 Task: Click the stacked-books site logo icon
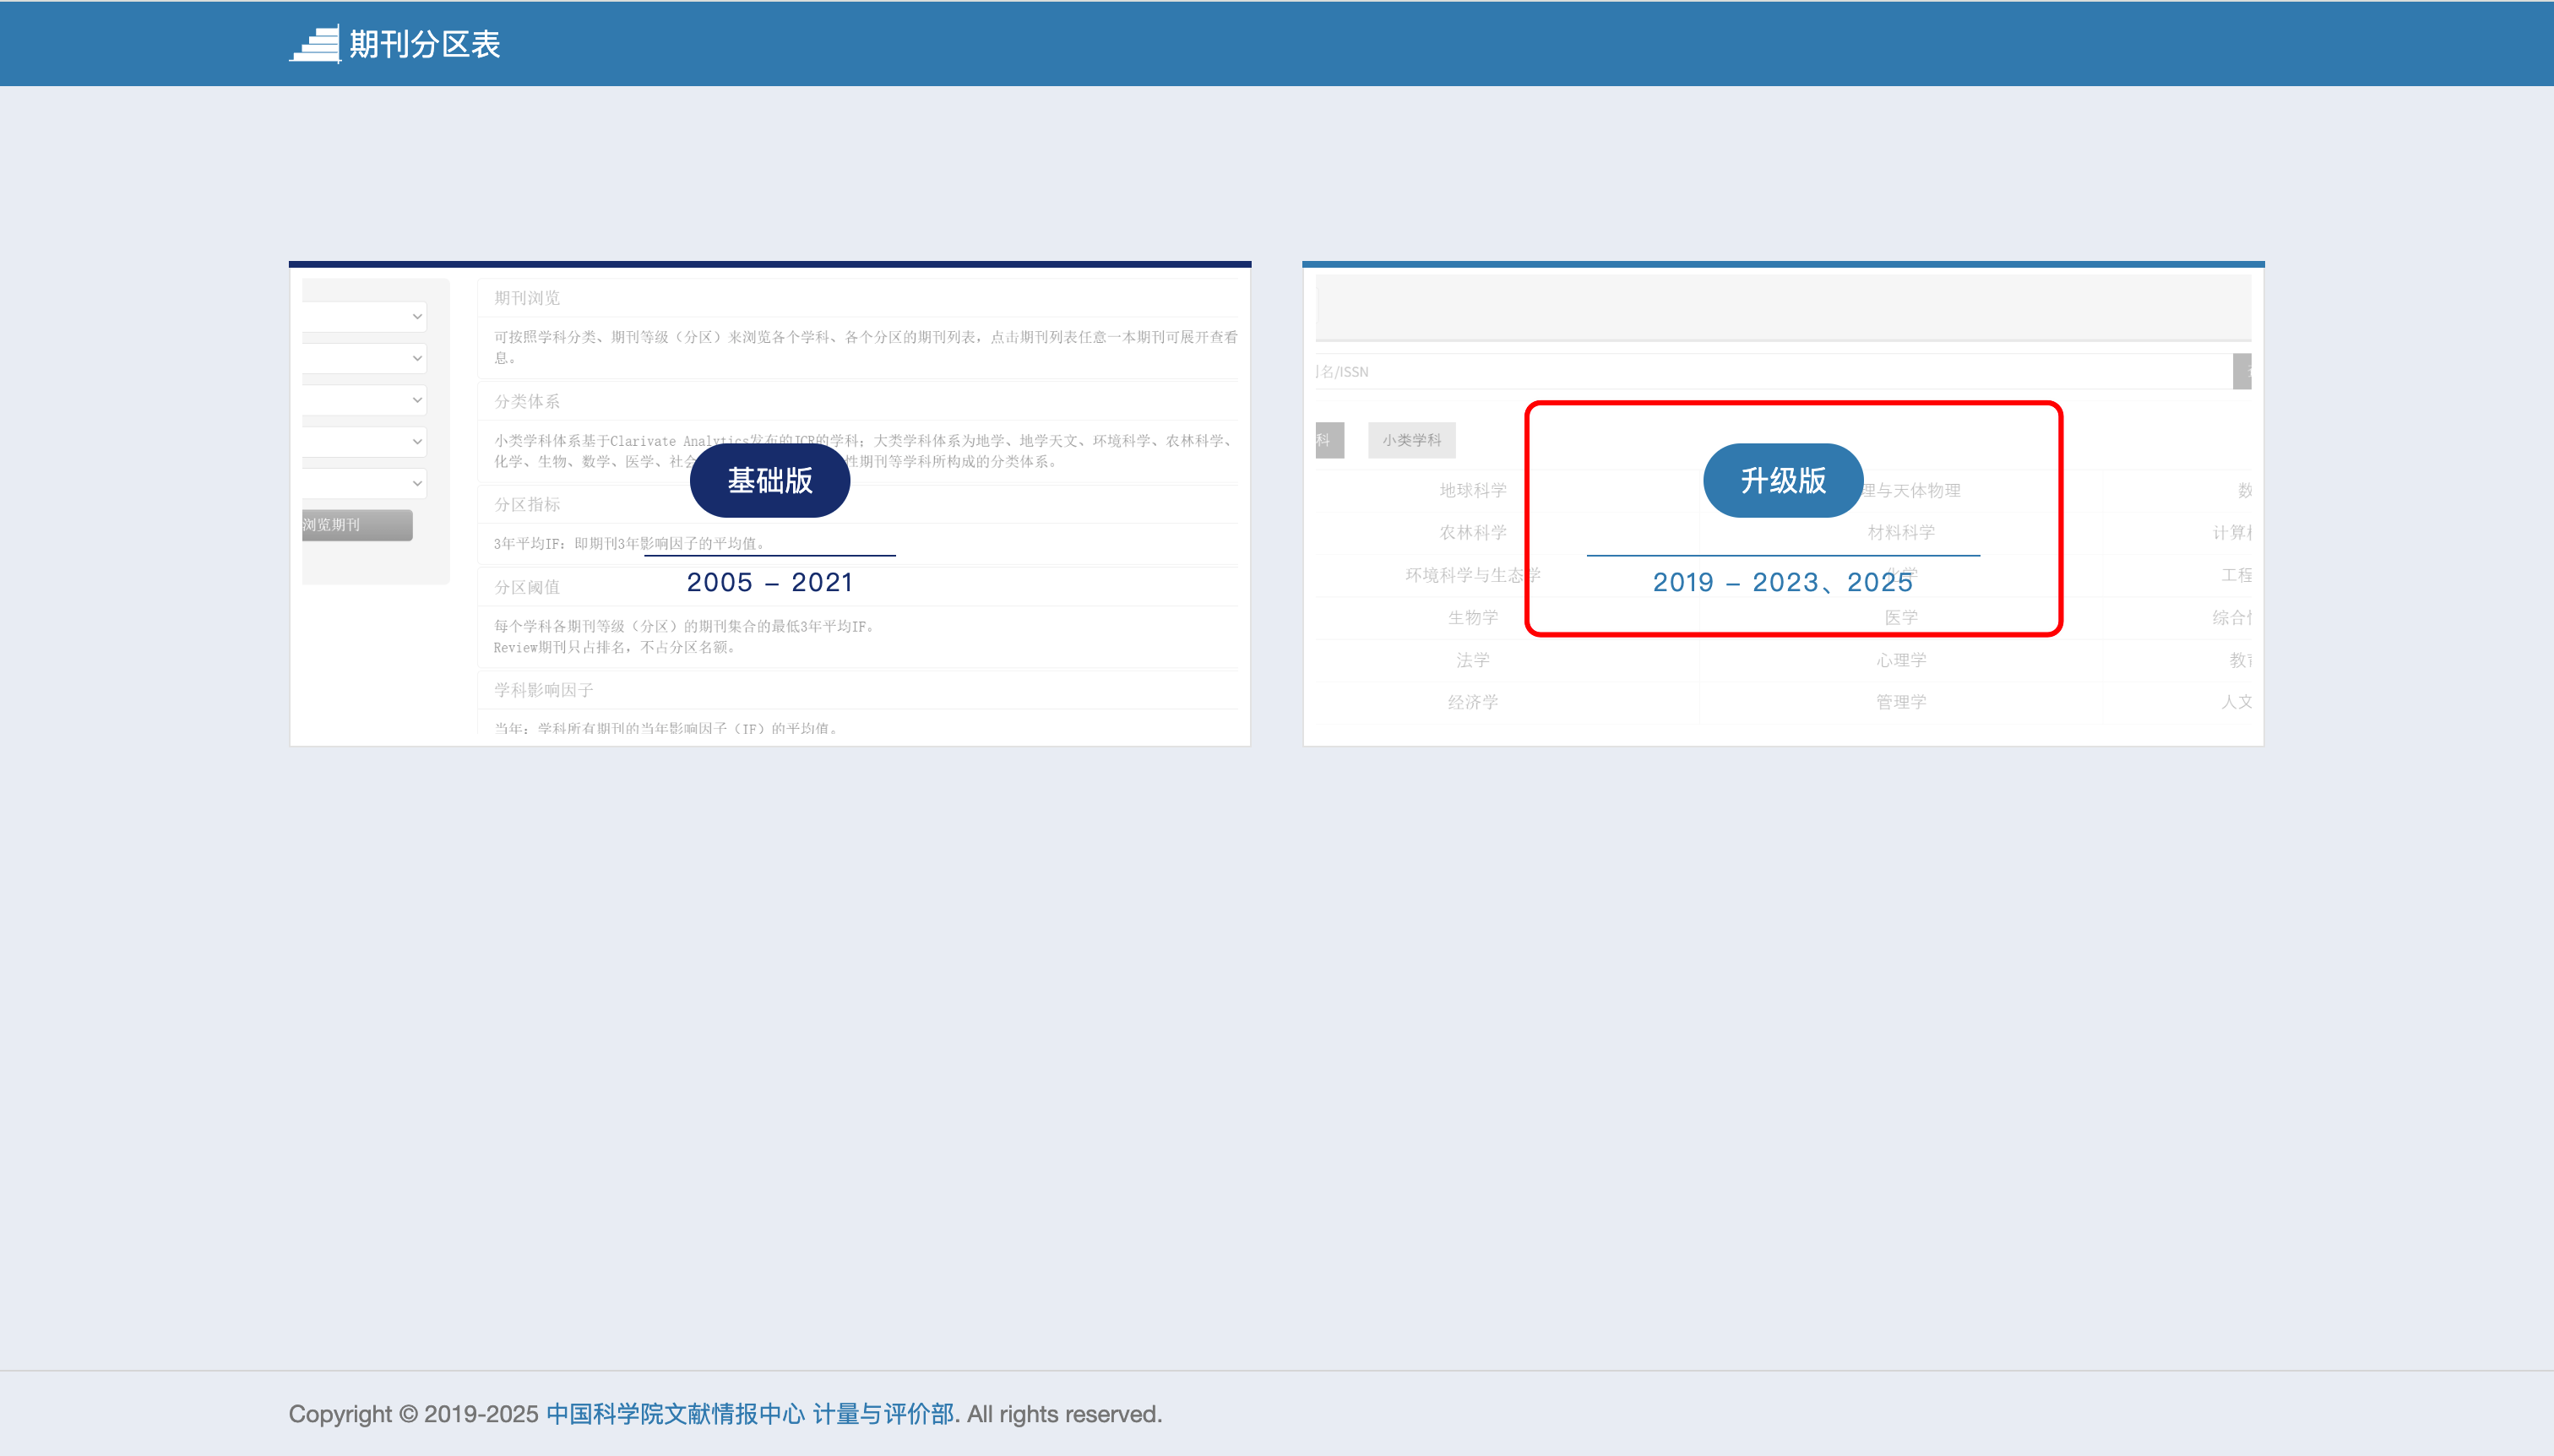pyautogui.click(x=315, y=44)
